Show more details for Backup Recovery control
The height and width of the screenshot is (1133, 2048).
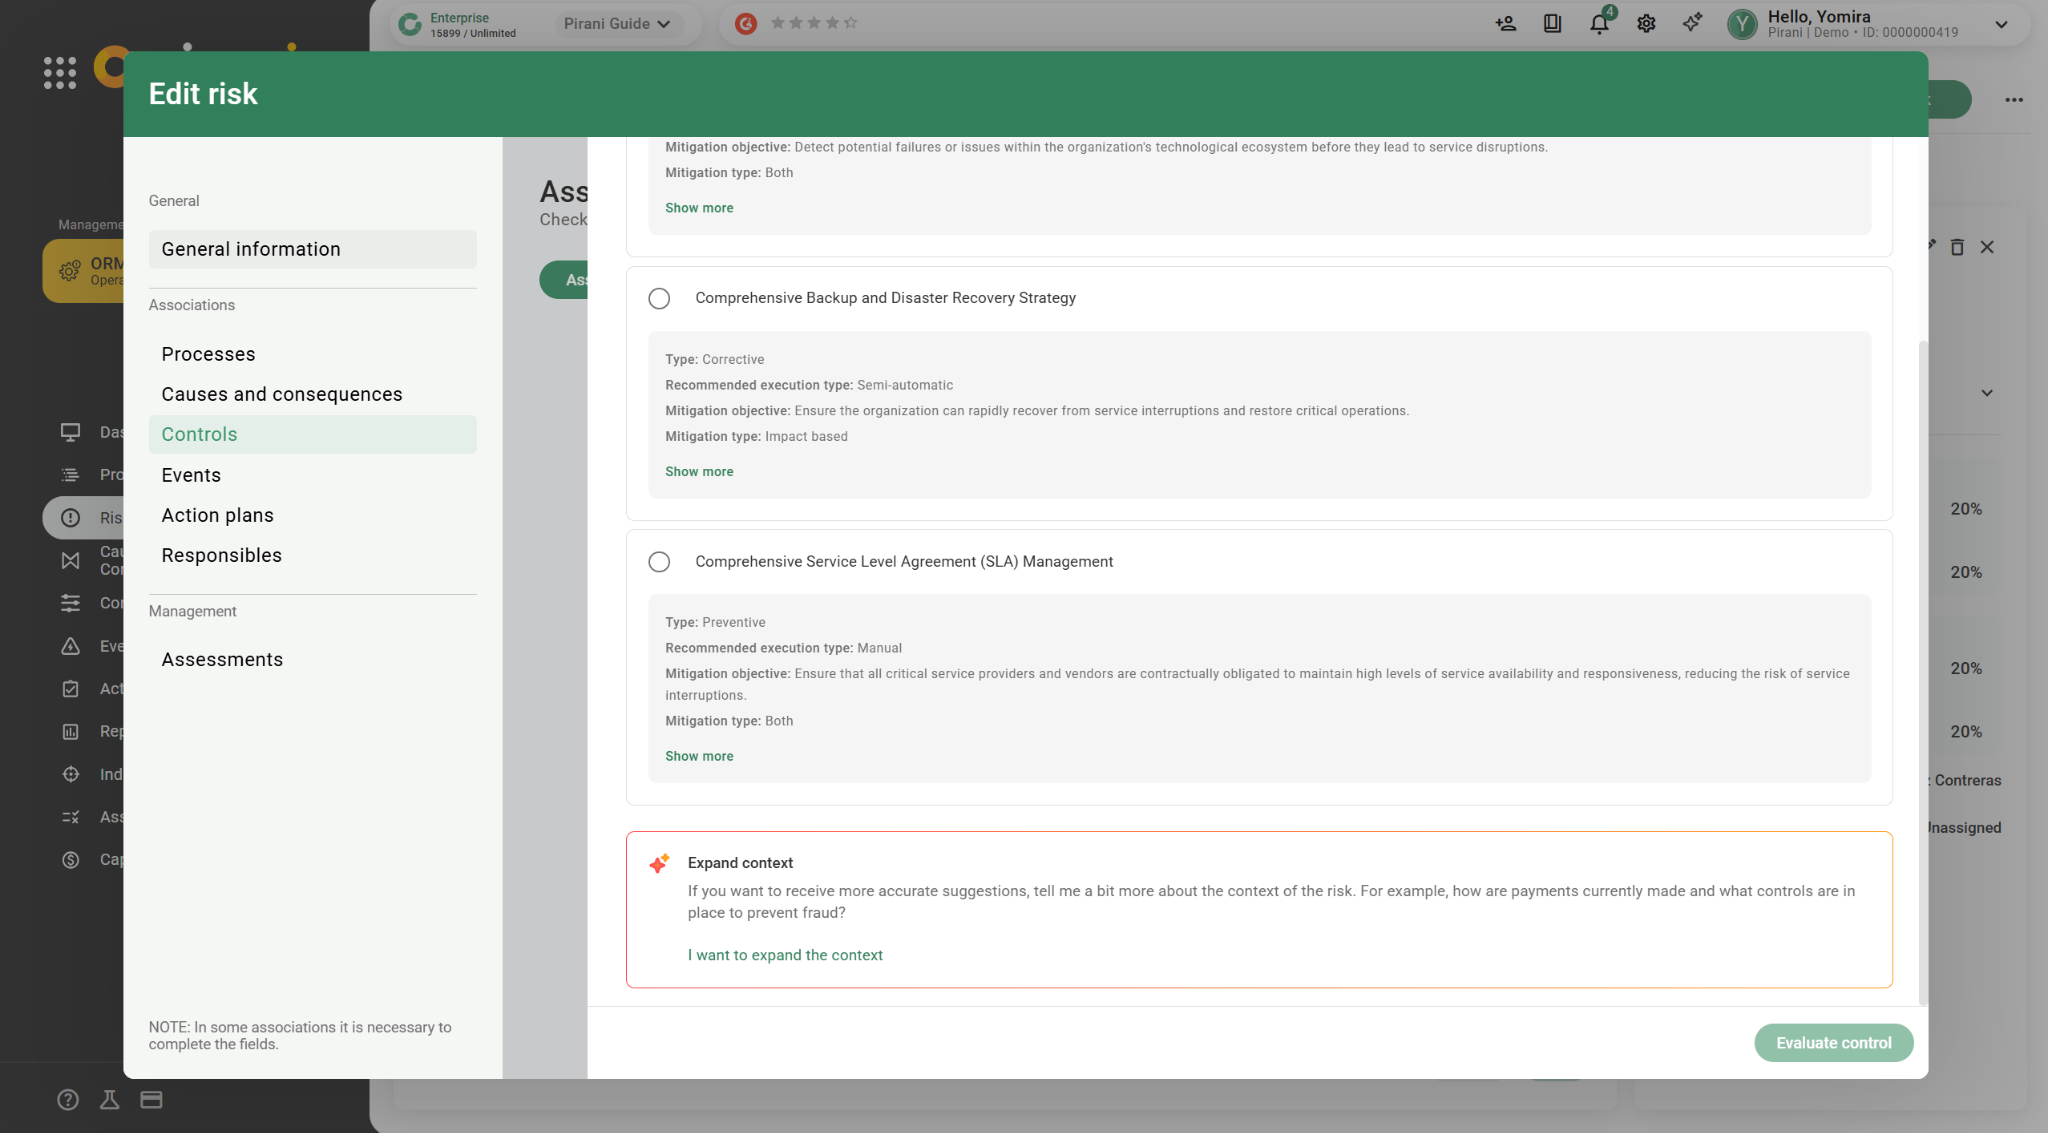pyautogui.click(x=699, y=472)
